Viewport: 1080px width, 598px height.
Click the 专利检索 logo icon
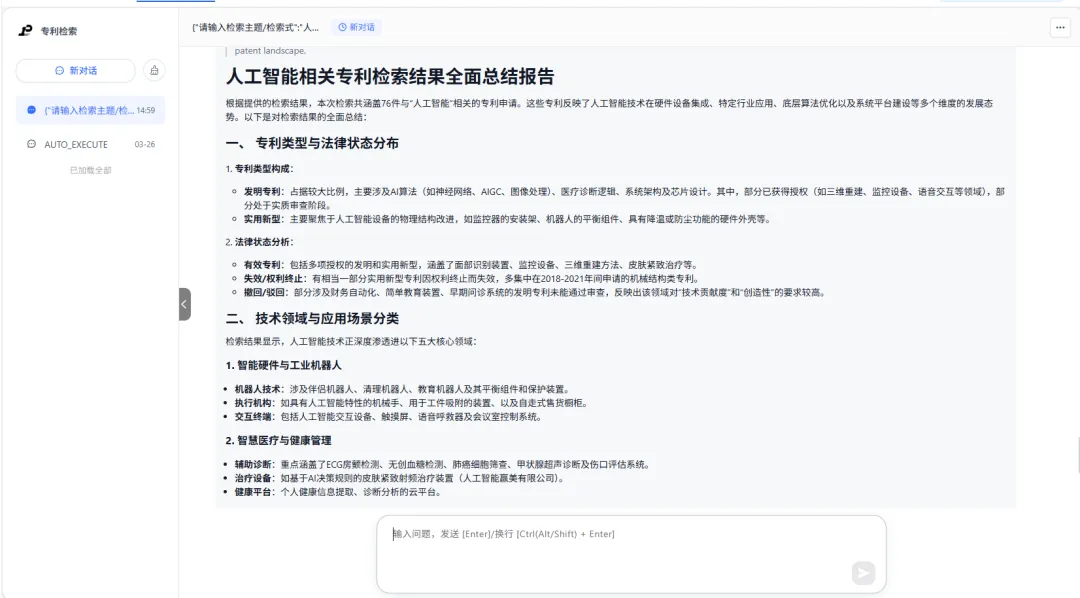(x=25, y=30)
